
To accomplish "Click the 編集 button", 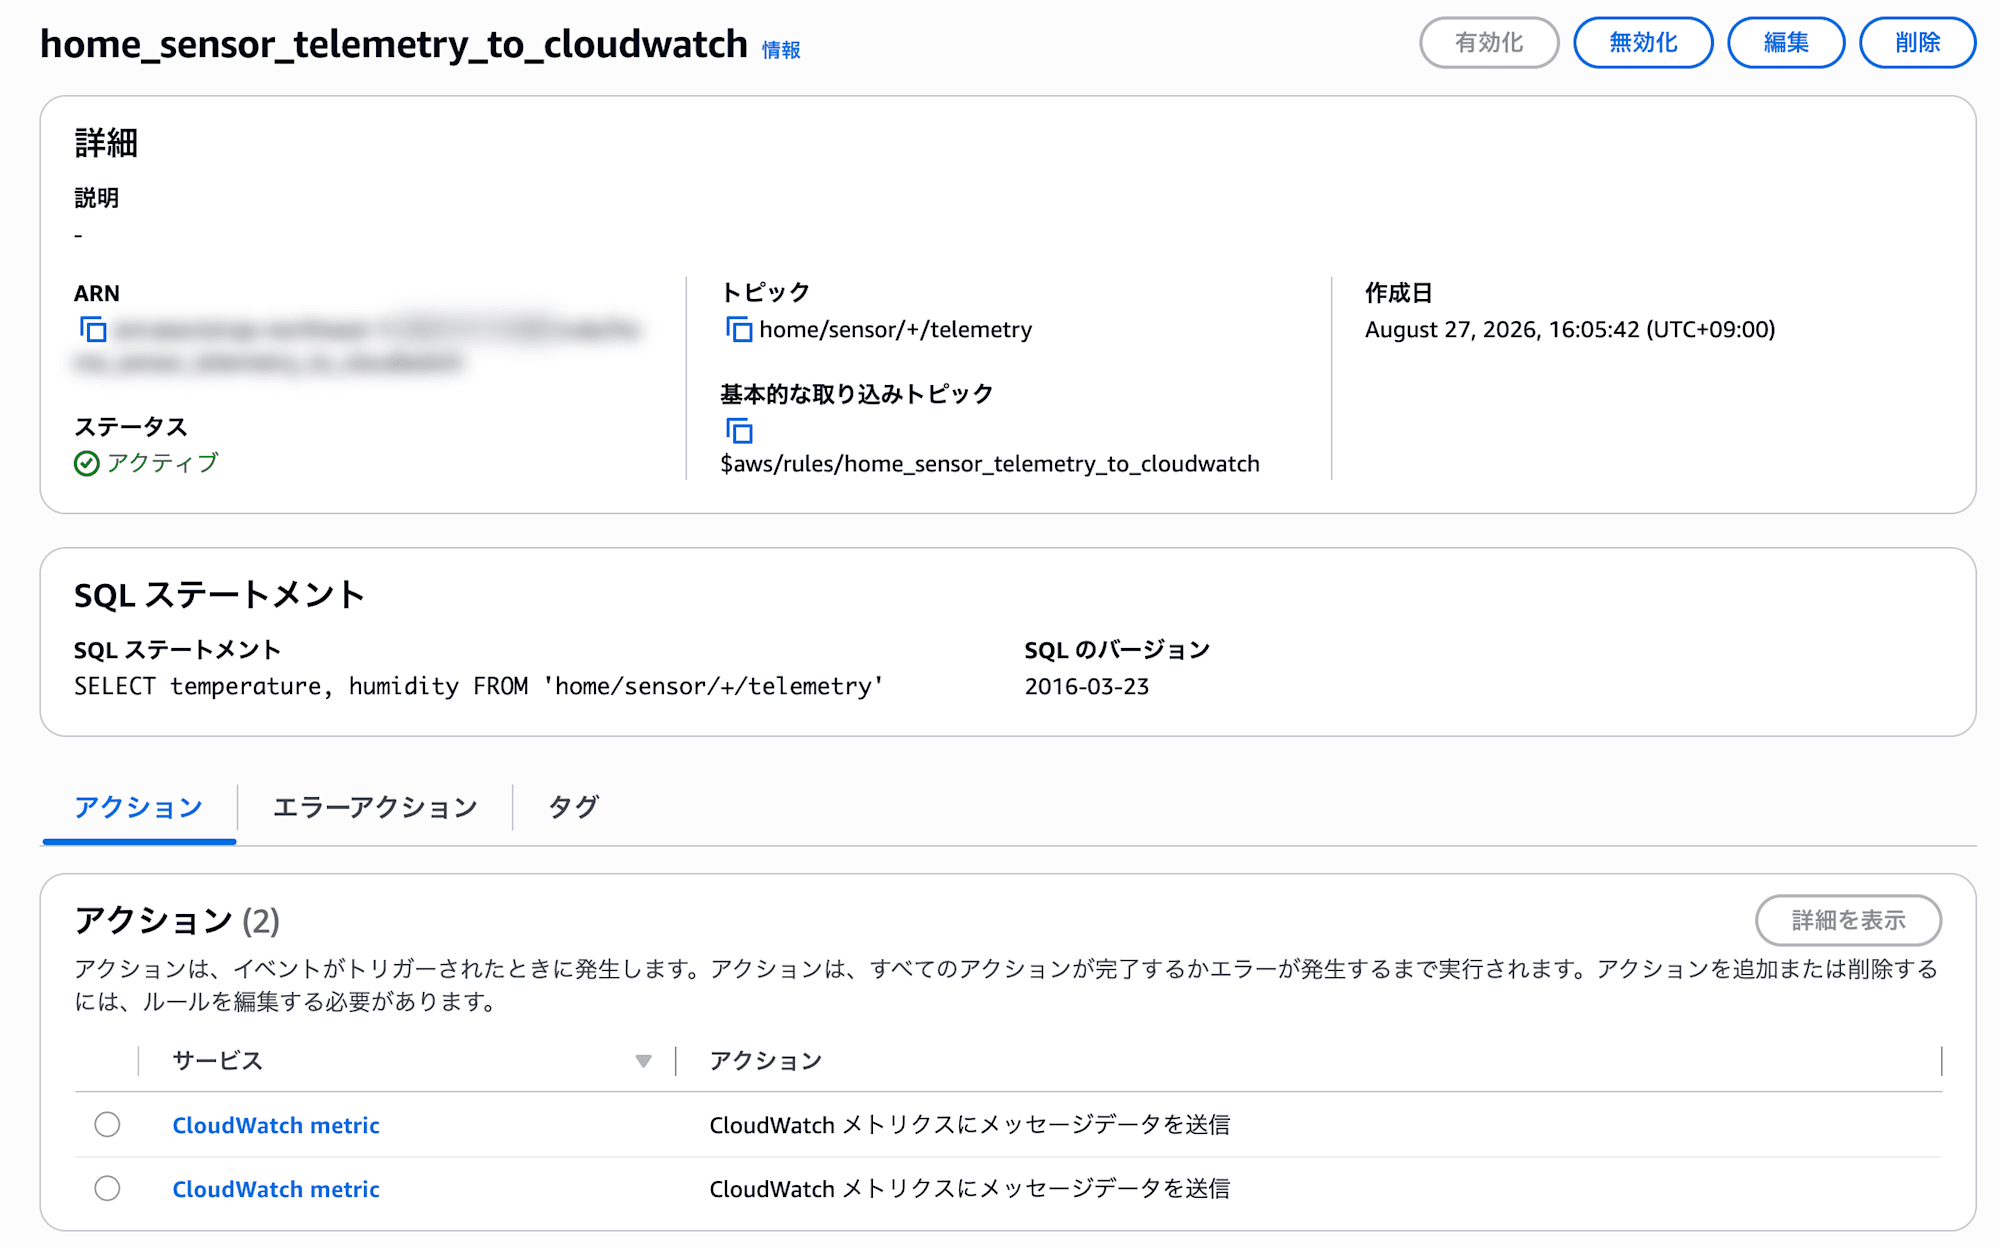I will [1786, 43].
